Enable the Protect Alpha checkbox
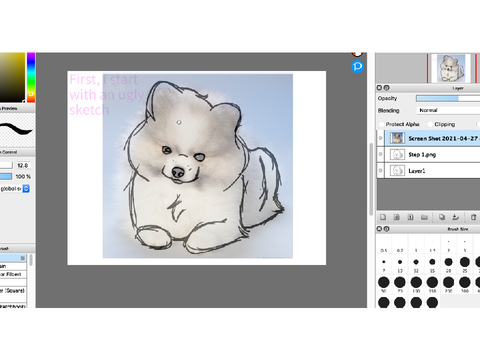This screenshot has width=480, height=360. [381, 124]
